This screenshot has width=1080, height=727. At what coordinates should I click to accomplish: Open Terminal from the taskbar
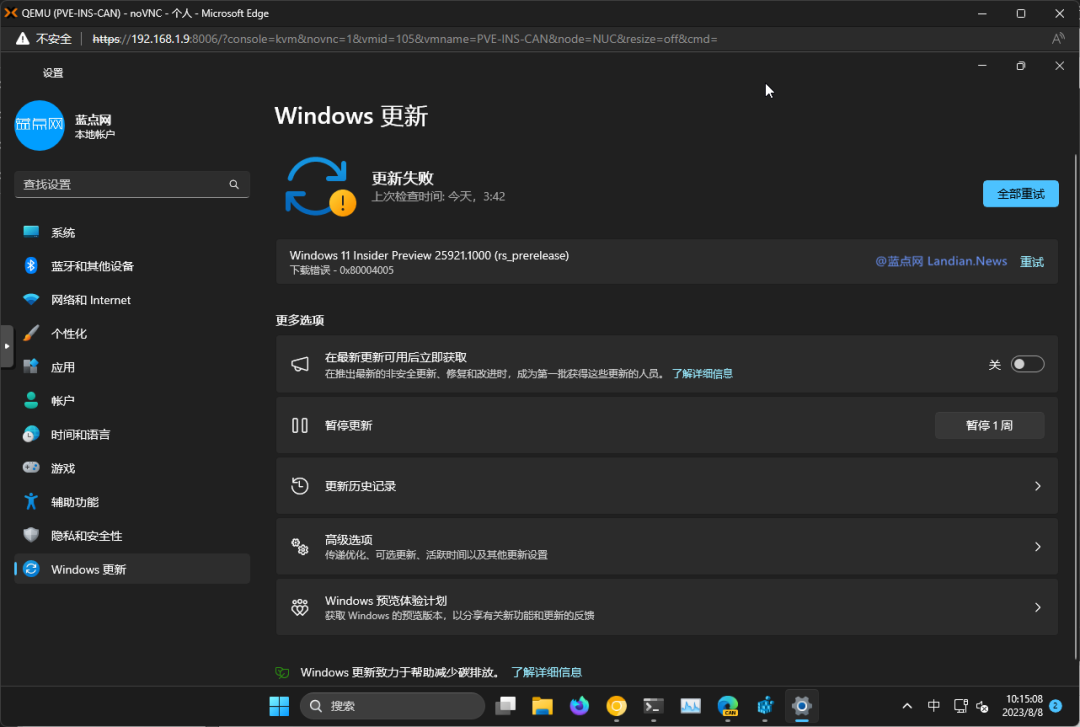click(x=653, y=706)
